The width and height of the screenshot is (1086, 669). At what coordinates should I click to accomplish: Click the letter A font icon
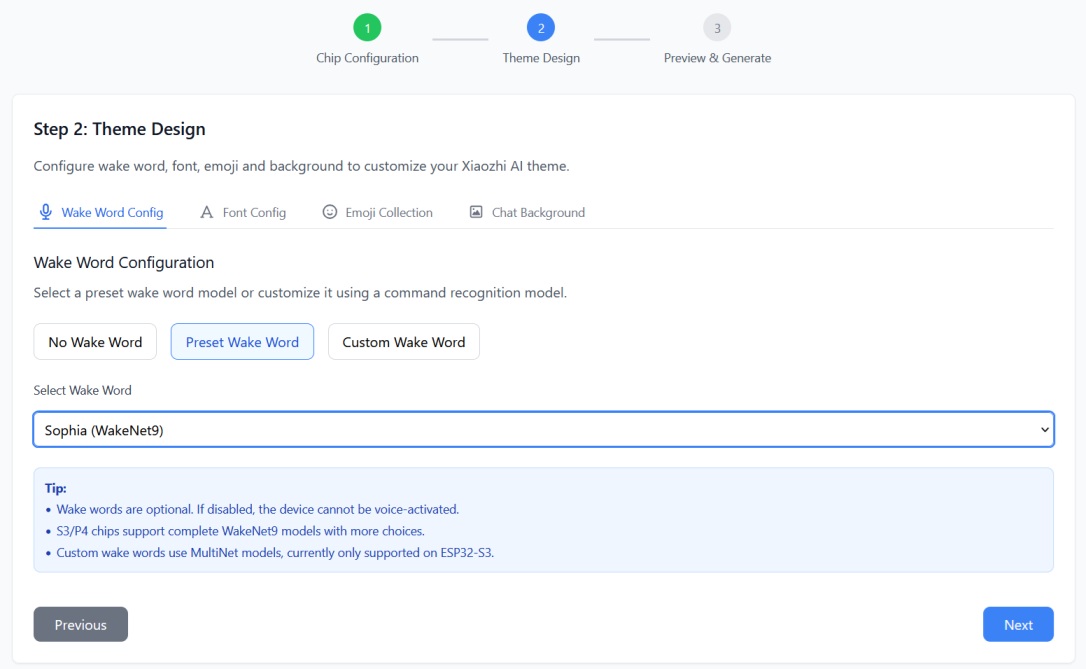click(x=207, y=212)
